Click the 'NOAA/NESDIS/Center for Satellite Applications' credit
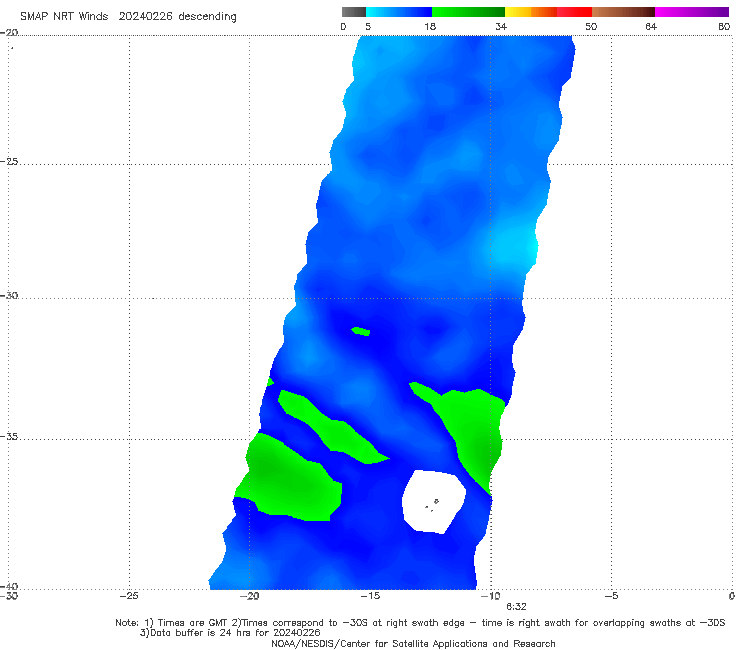This screenshot has height=650, width=740. coord(413,644)
